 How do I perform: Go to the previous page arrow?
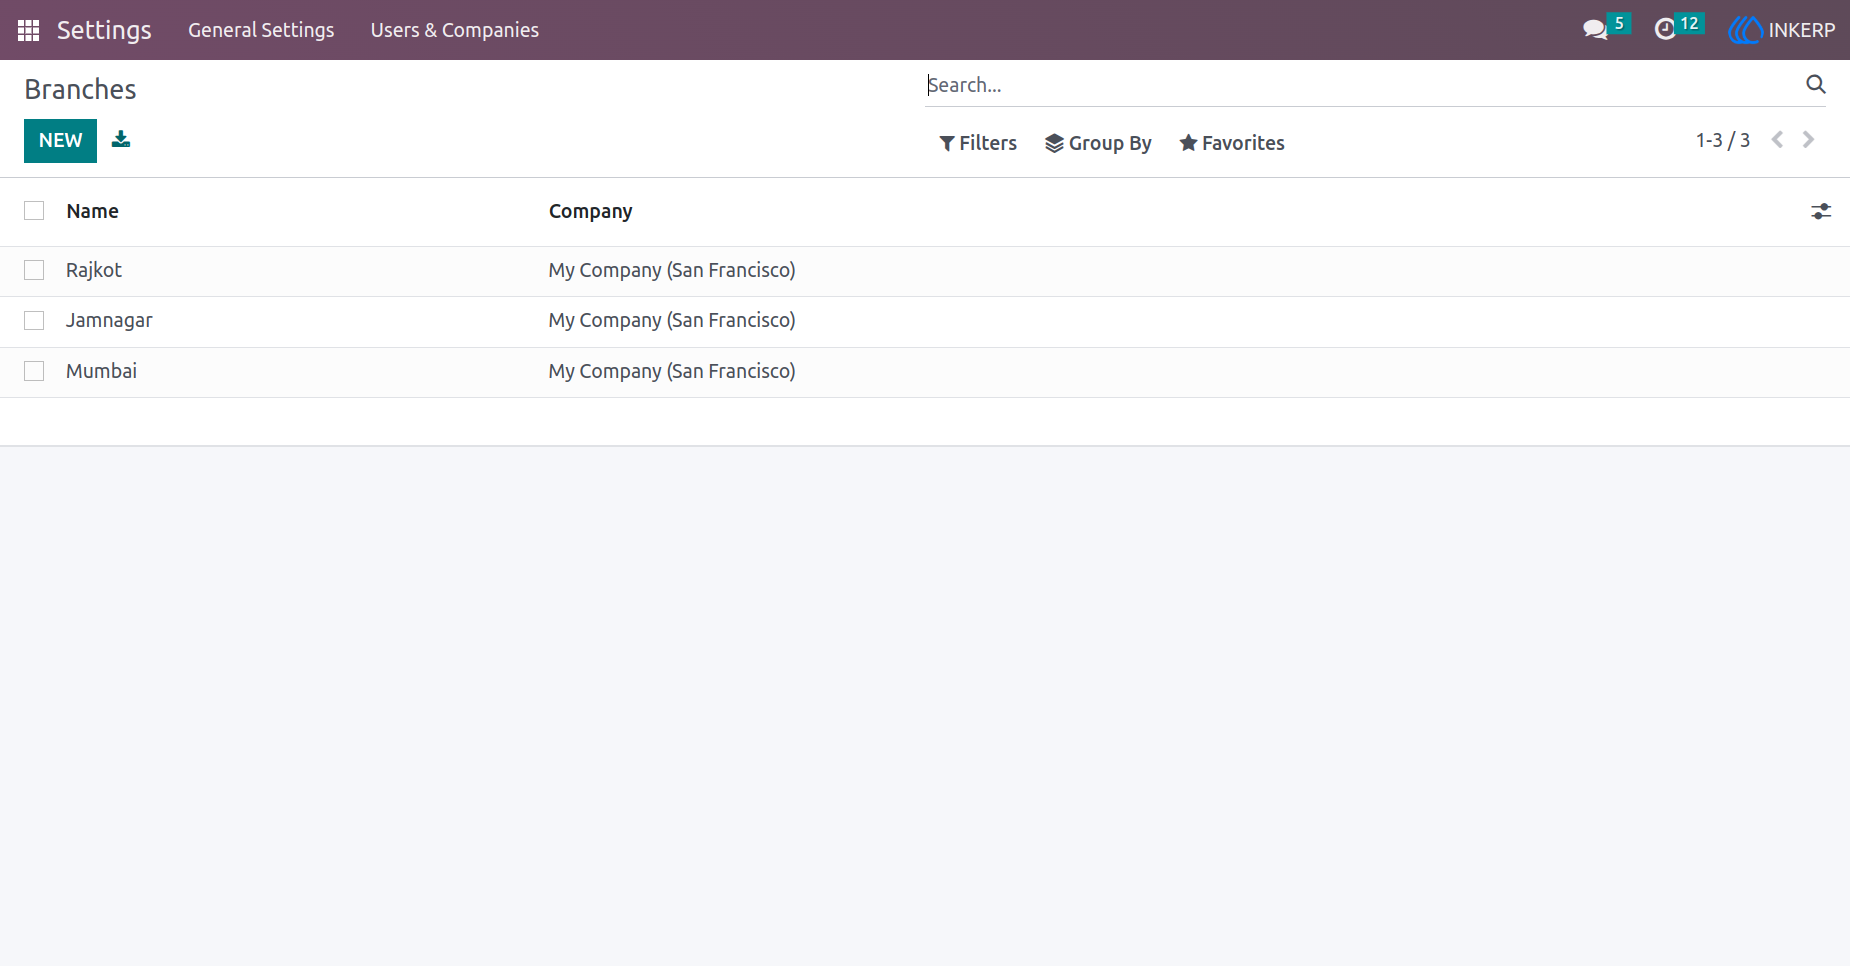pos(1777,140)
